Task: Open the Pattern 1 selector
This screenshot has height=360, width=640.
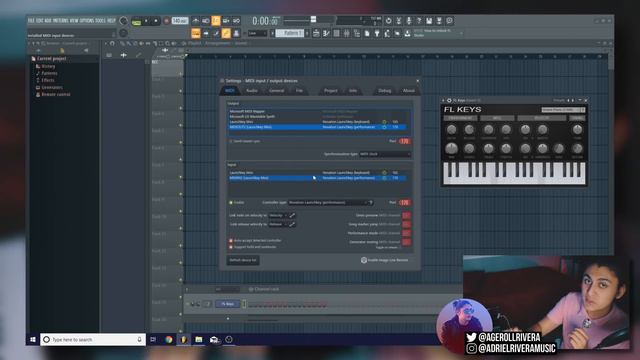Action: pyautogui.click(x=290, y=33)
